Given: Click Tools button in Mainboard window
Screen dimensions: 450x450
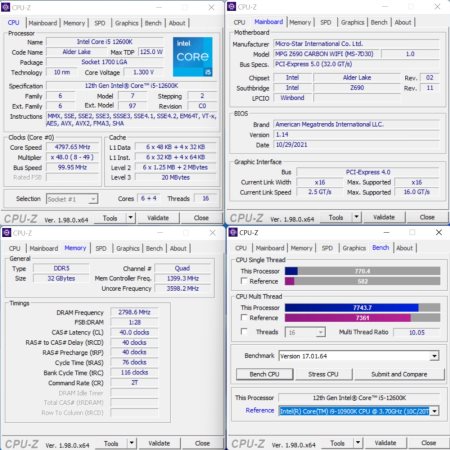Looking at the screenshot, I should tap(336, 217).
